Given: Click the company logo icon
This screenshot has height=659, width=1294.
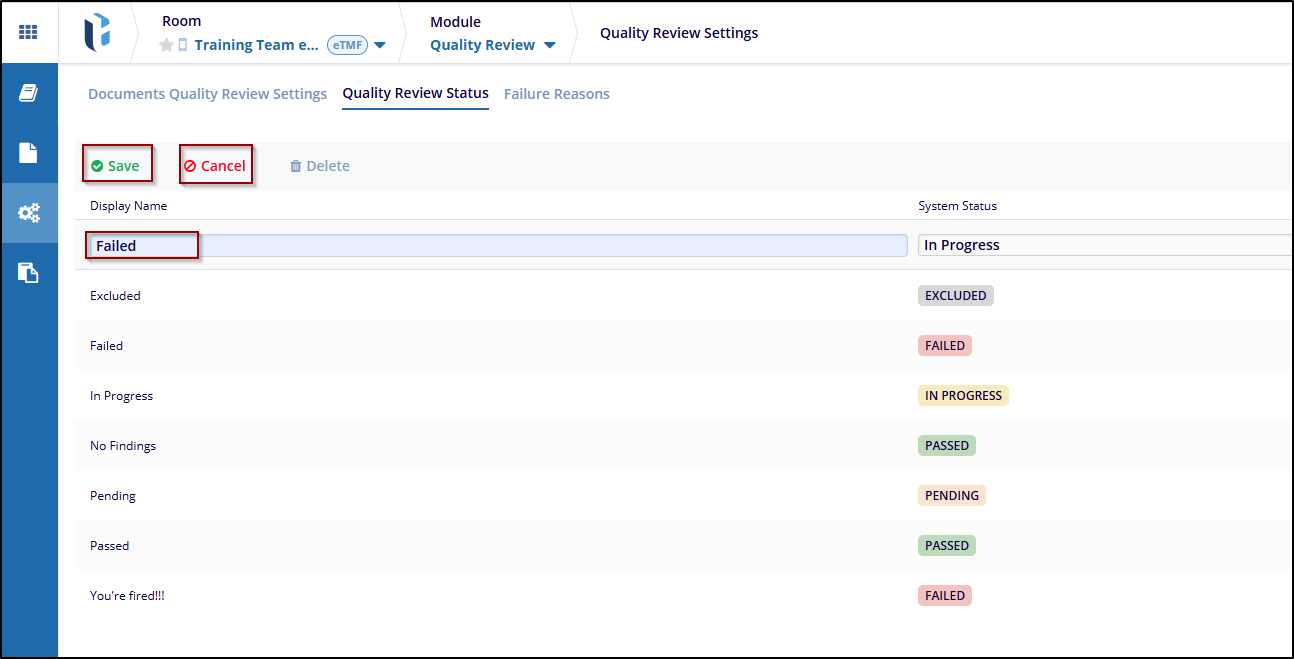Looking at the screenshot, I should coord(97,32).
